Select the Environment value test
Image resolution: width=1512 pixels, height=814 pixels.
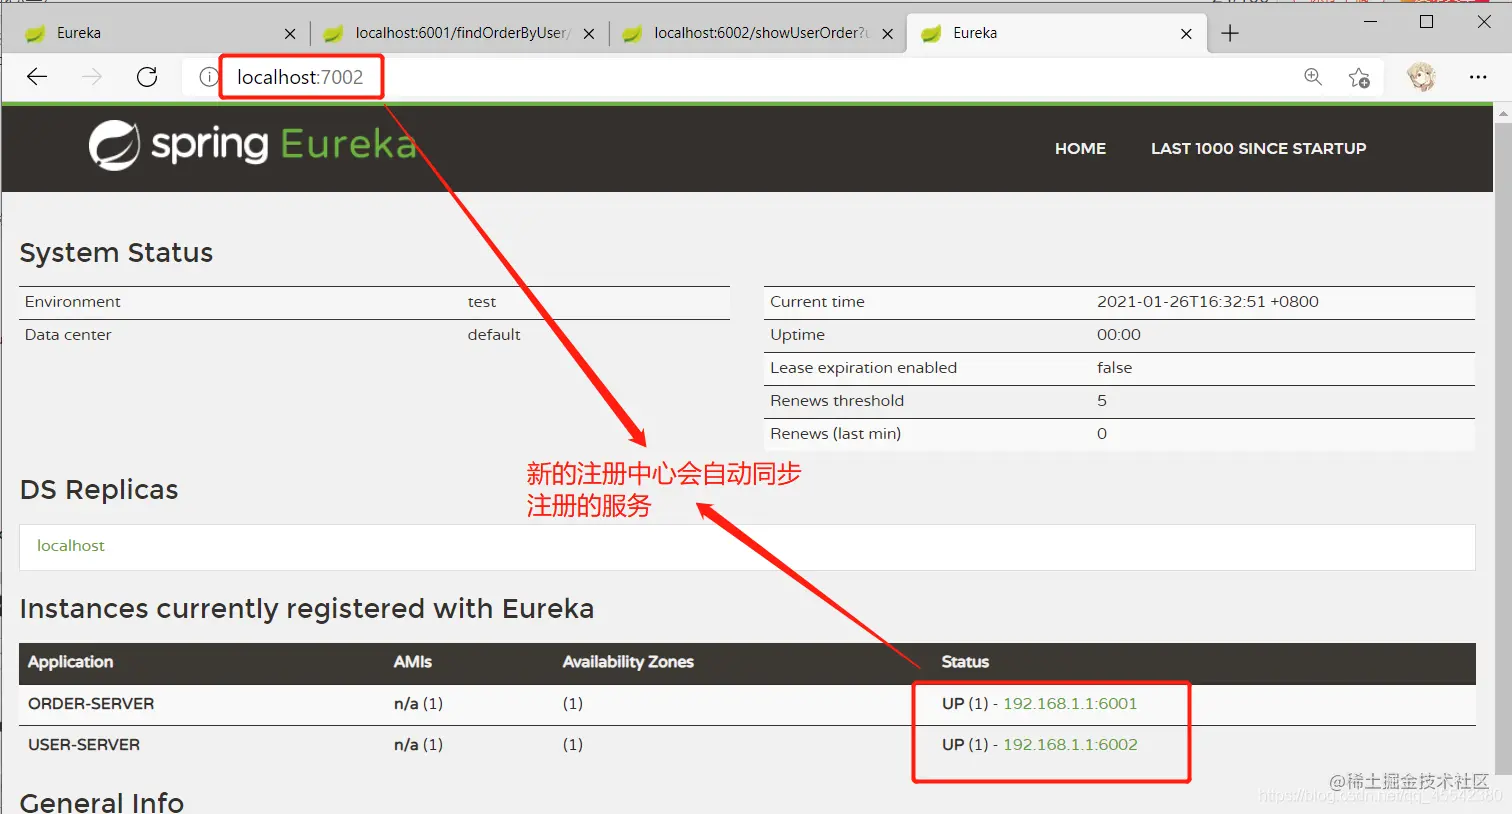482,302
